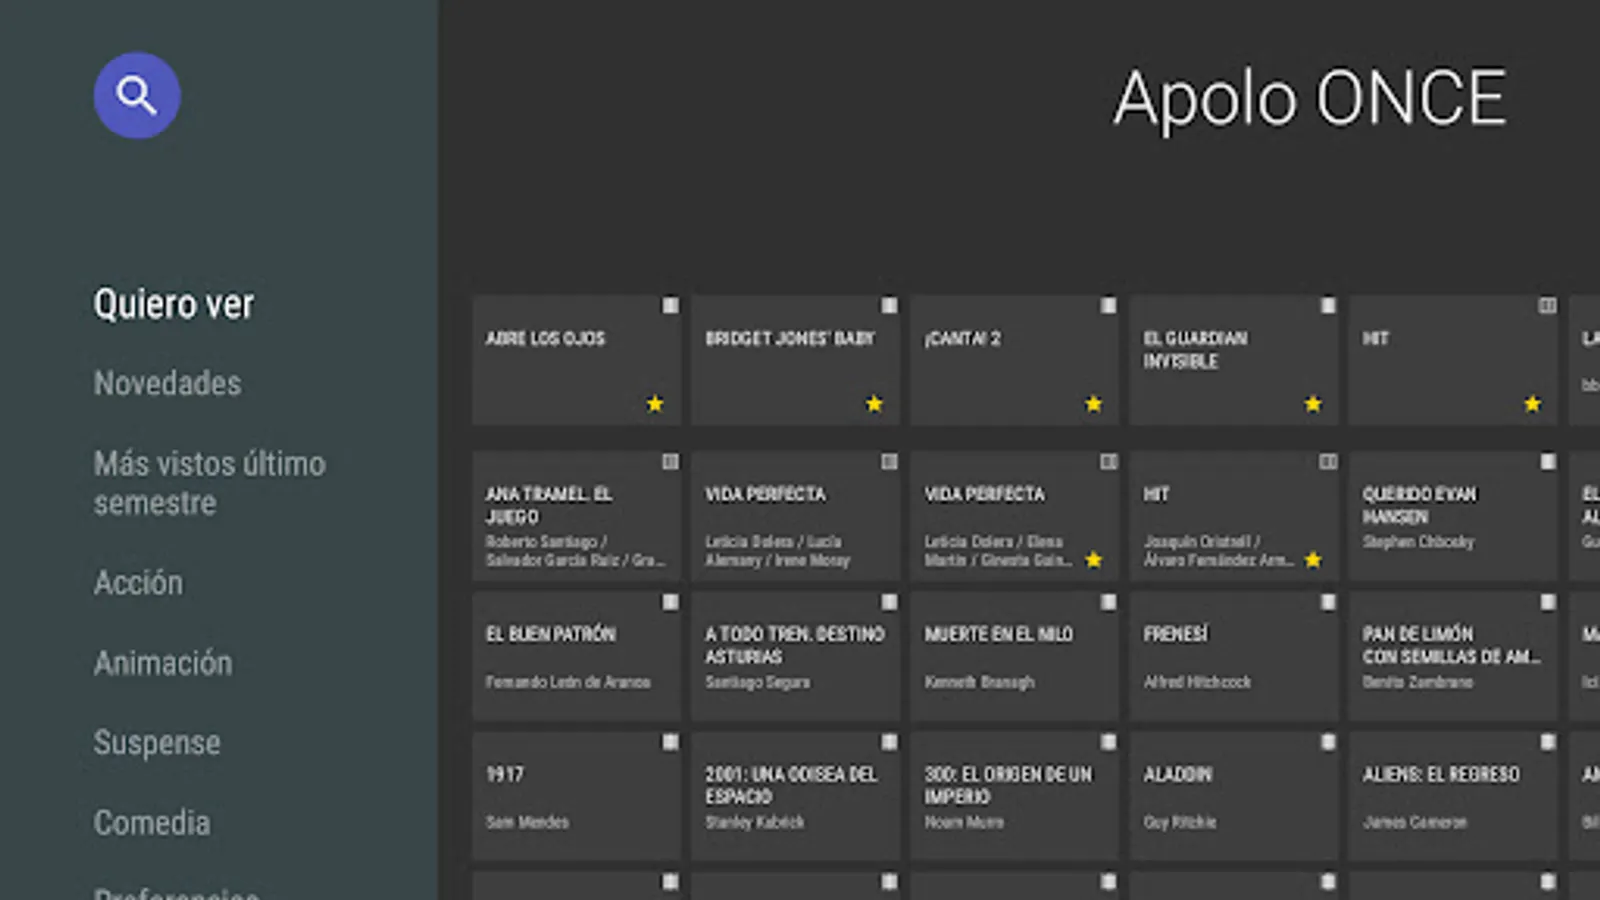Open the Animación category
1600x900 pixels.
click(x=163, y=662)
